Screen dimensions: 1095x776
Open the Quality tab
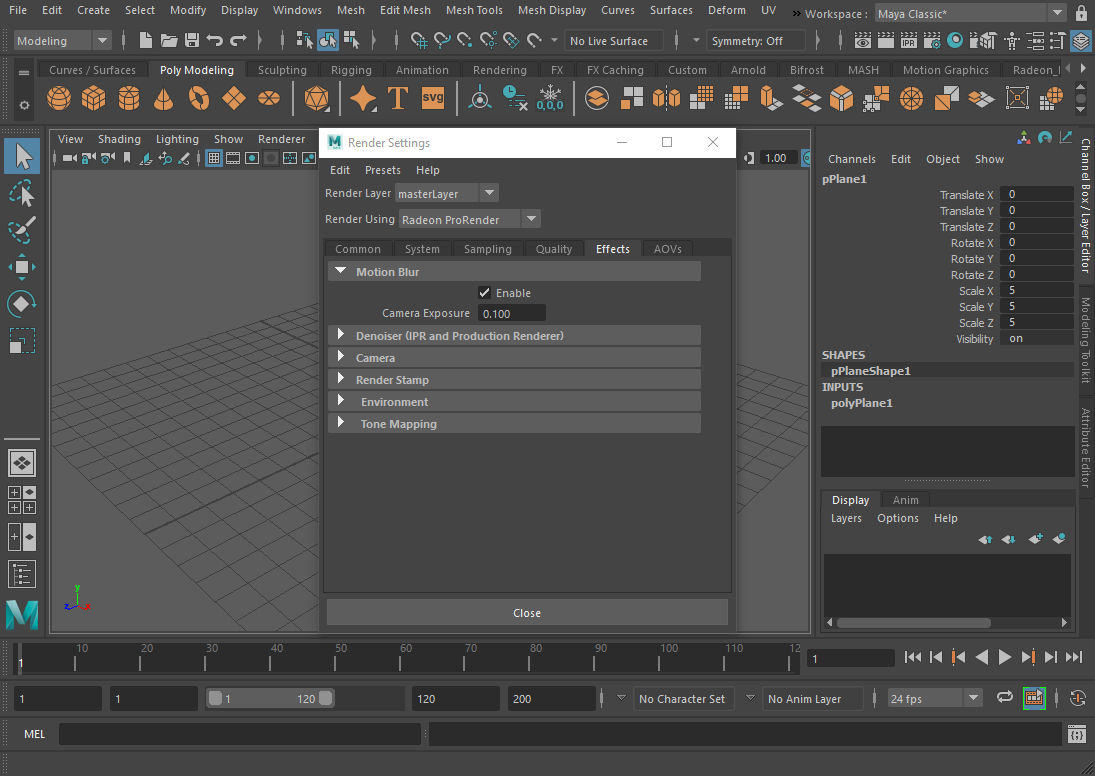[554, 249]
